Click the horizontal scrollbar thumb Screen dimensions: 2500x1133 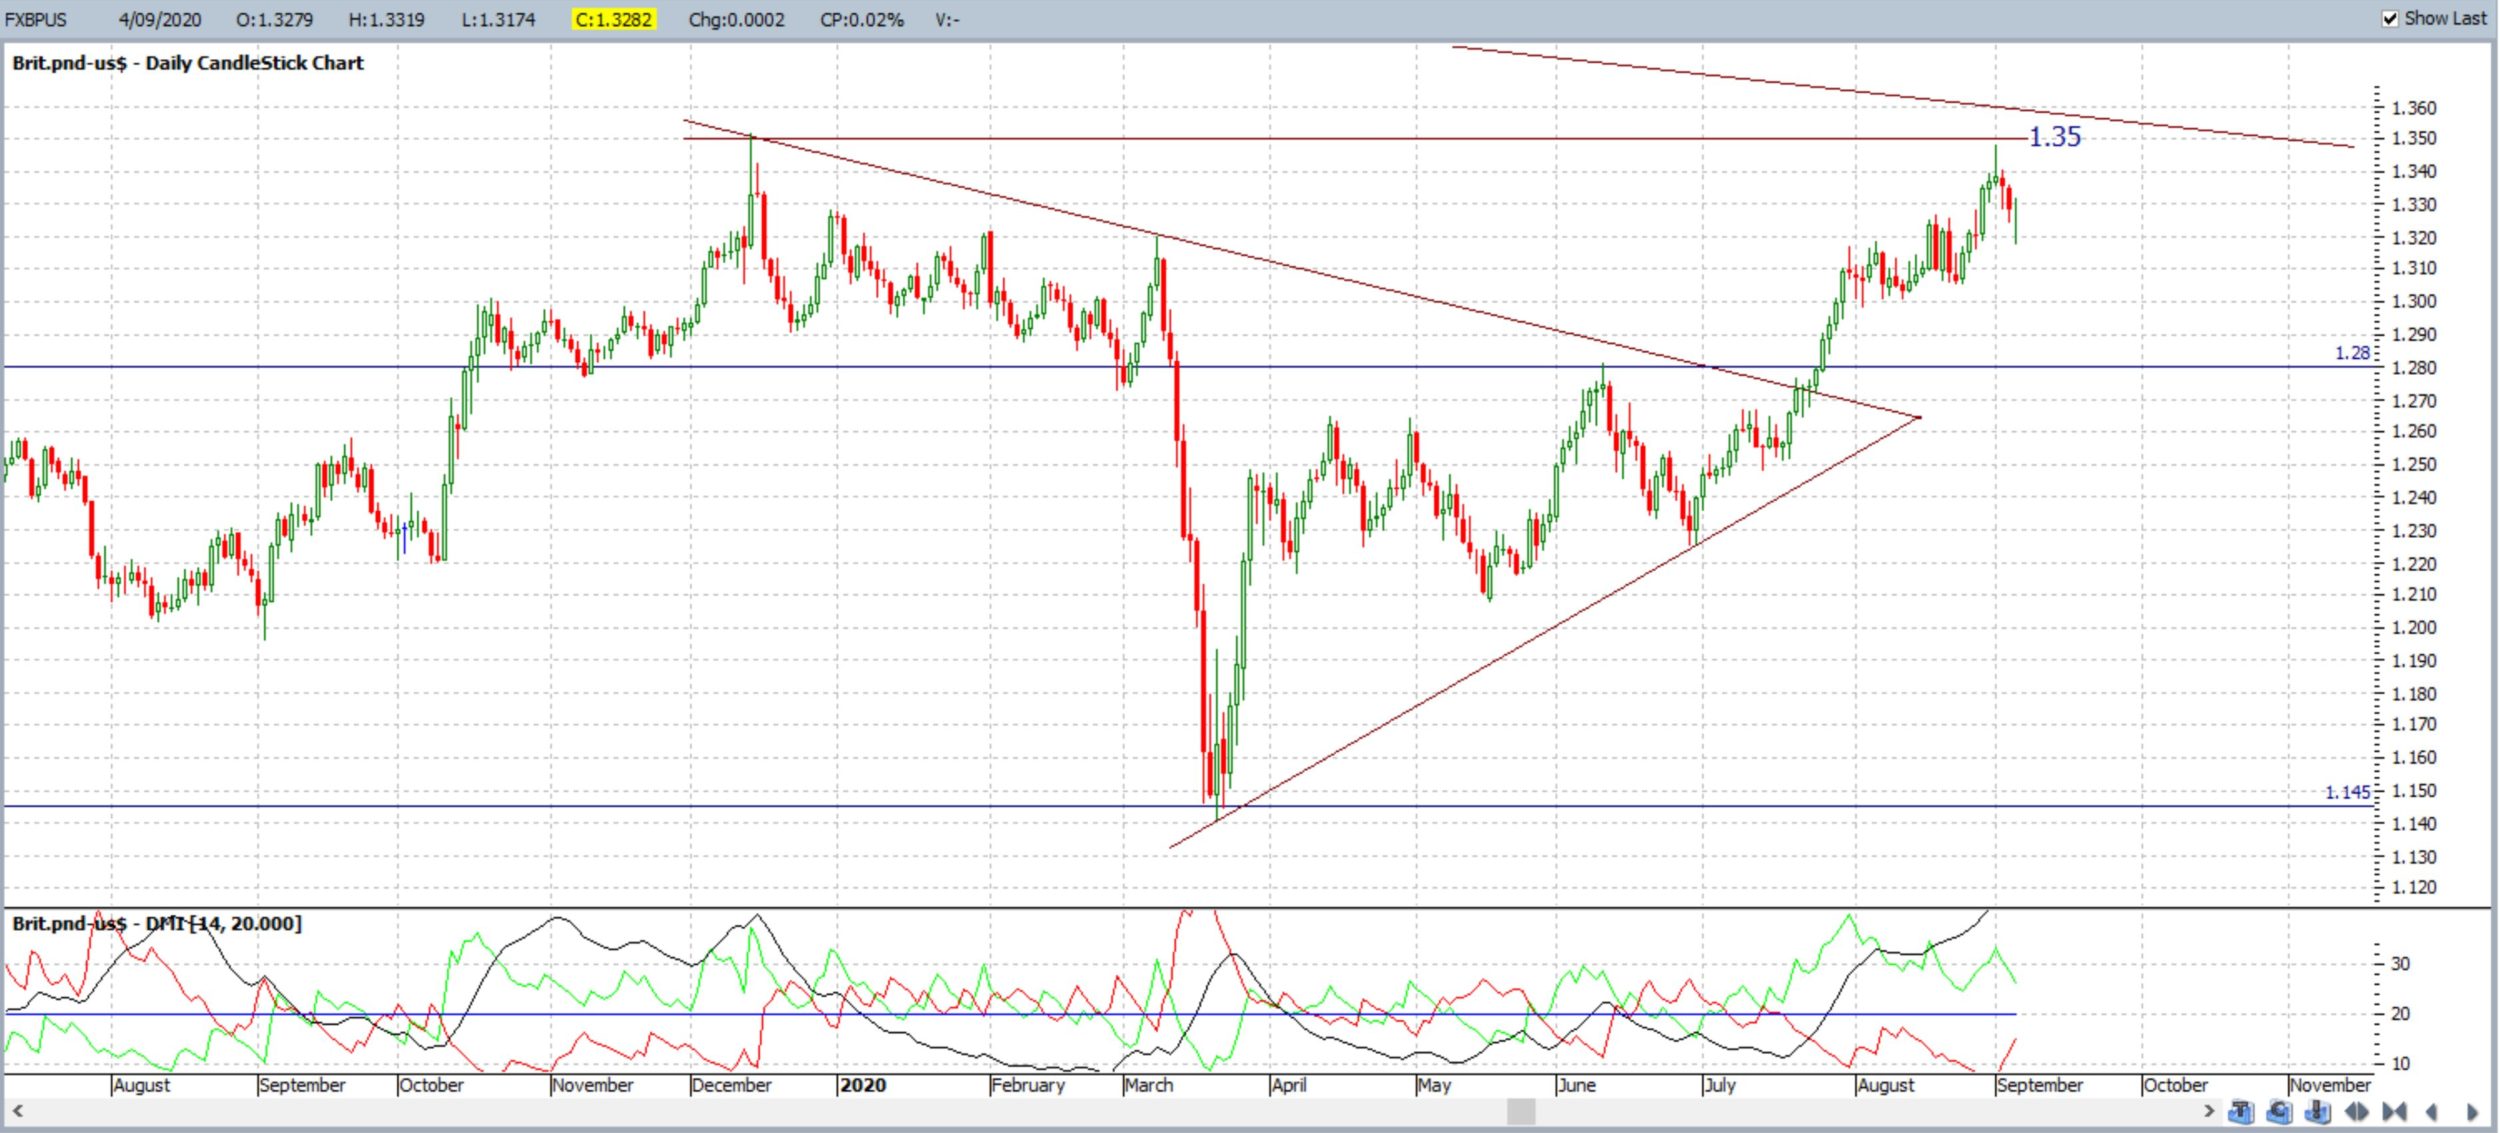pyautogui.click(x=1520, y=1111)
